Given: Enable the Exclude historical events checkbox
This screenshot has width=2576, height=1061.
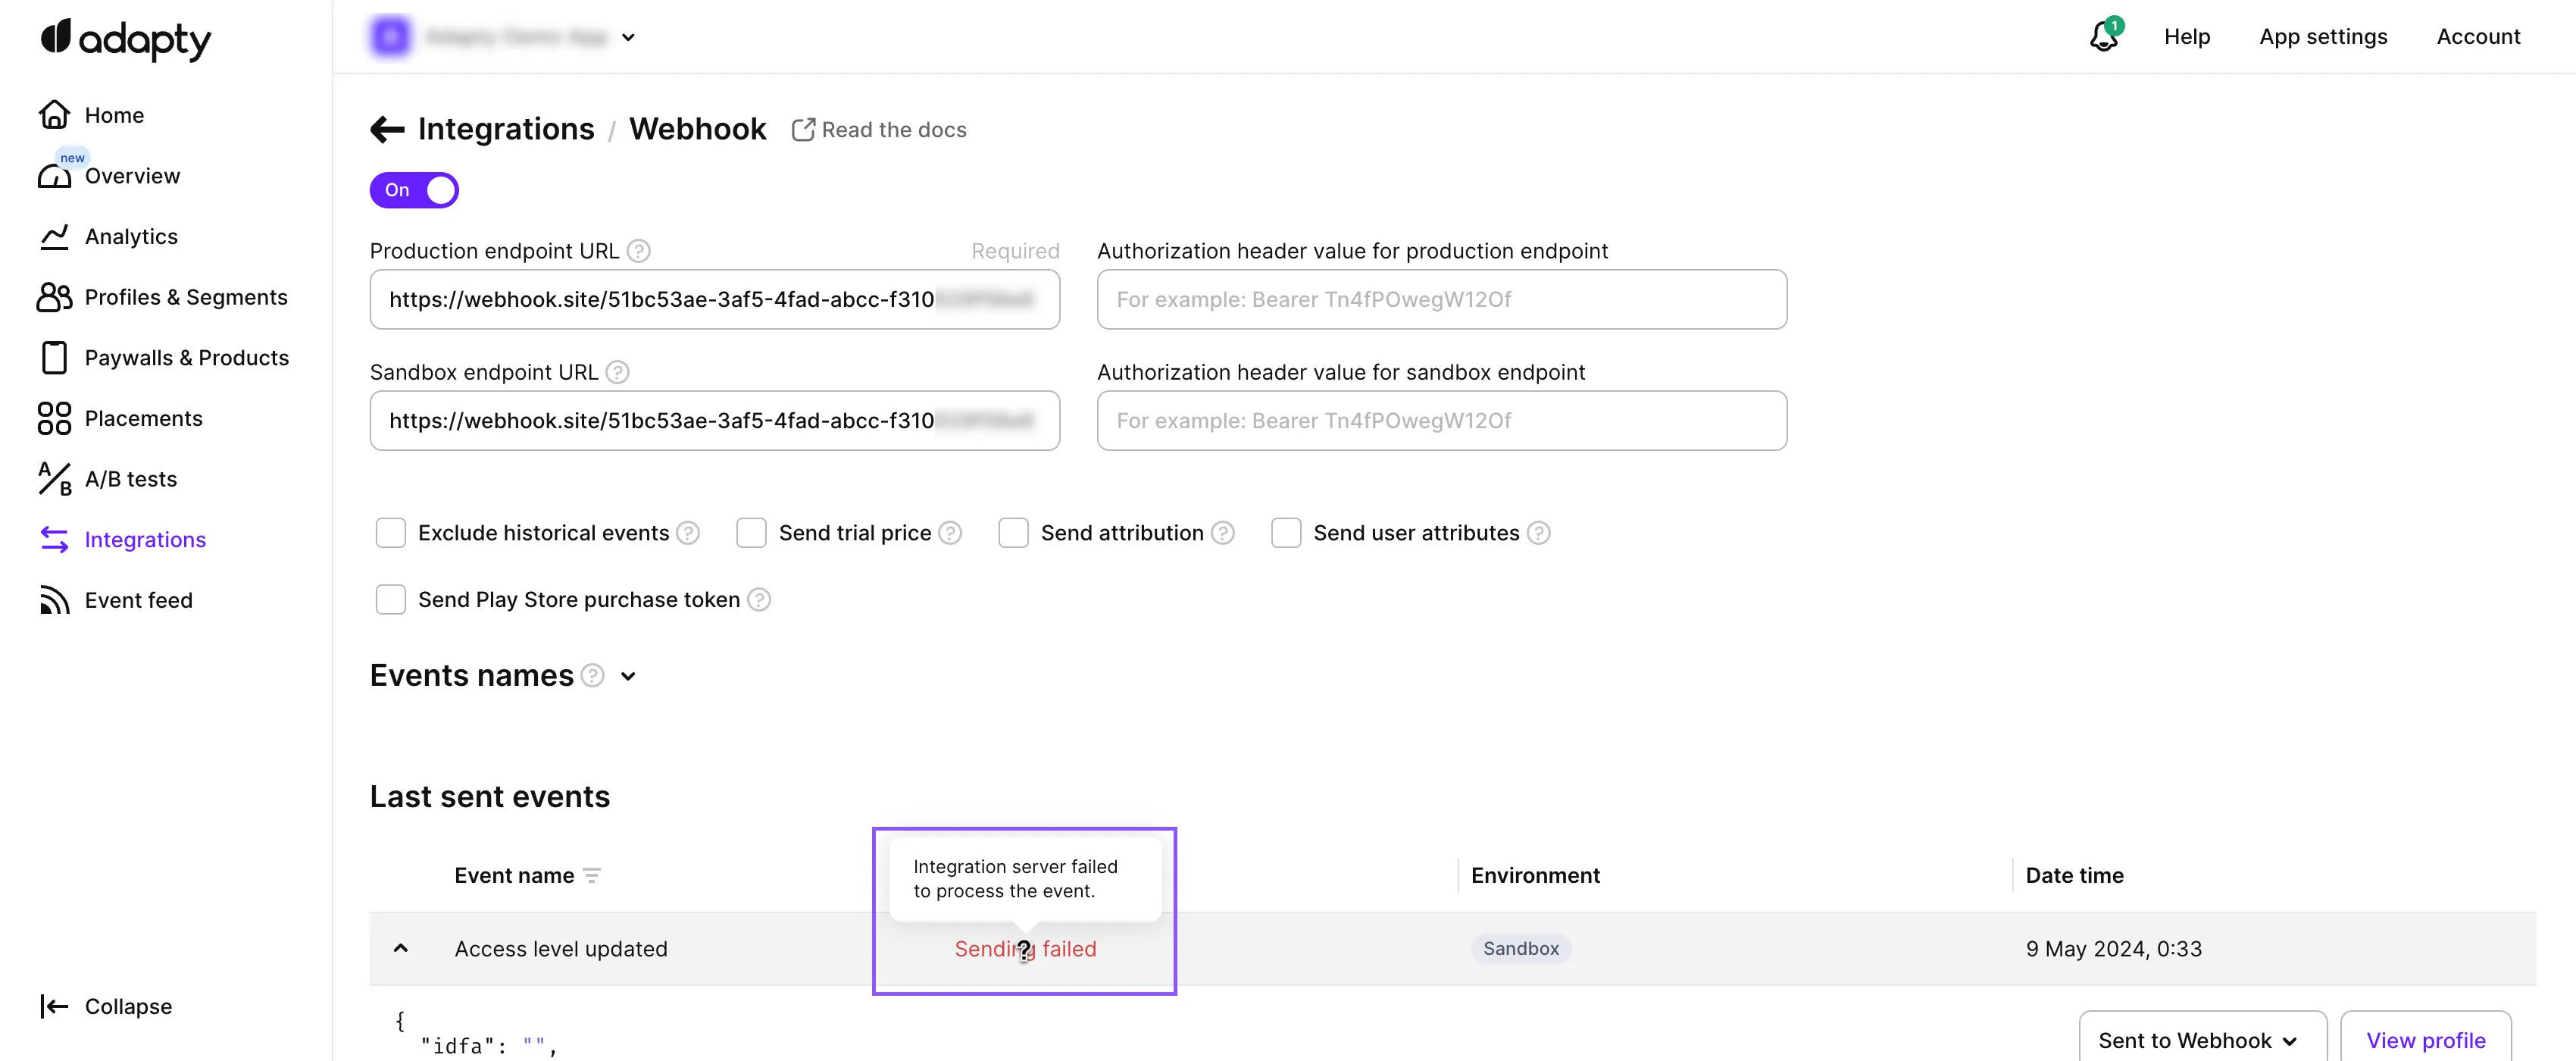Looking at the screenshot, I should (390, 532).
